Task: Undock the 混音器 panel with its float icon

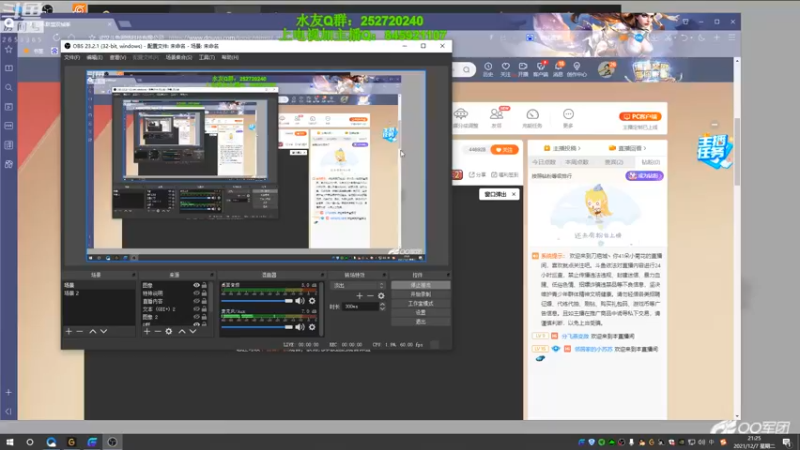Action: 321,275
